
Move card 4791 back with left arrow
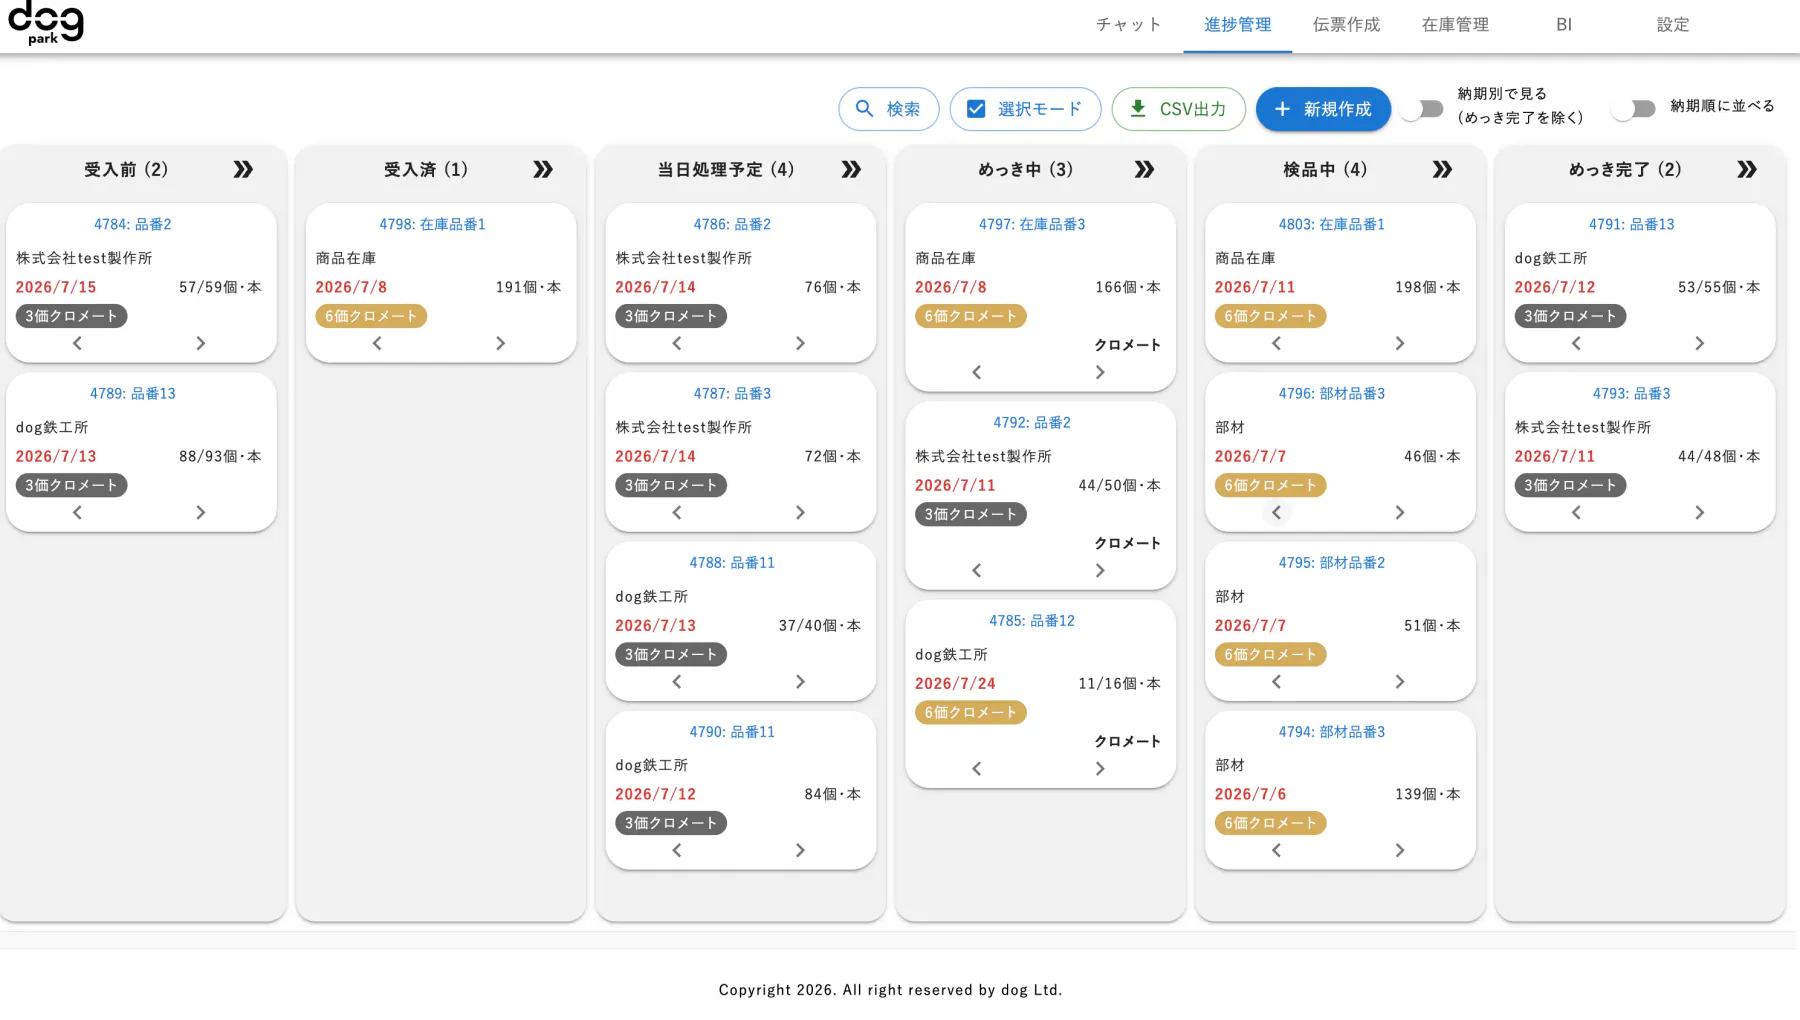pos(1576,343)
